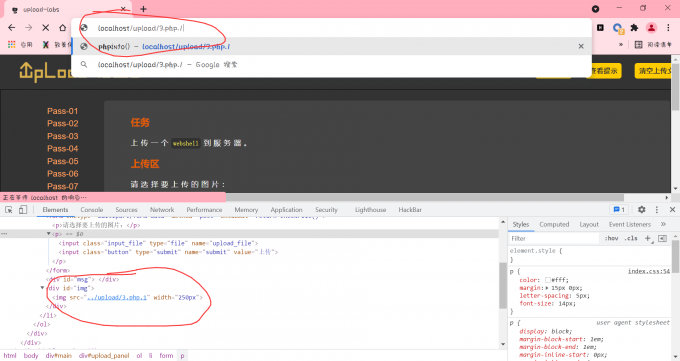
Task: Select the form breadcrumb item
Action: point(166,355)
